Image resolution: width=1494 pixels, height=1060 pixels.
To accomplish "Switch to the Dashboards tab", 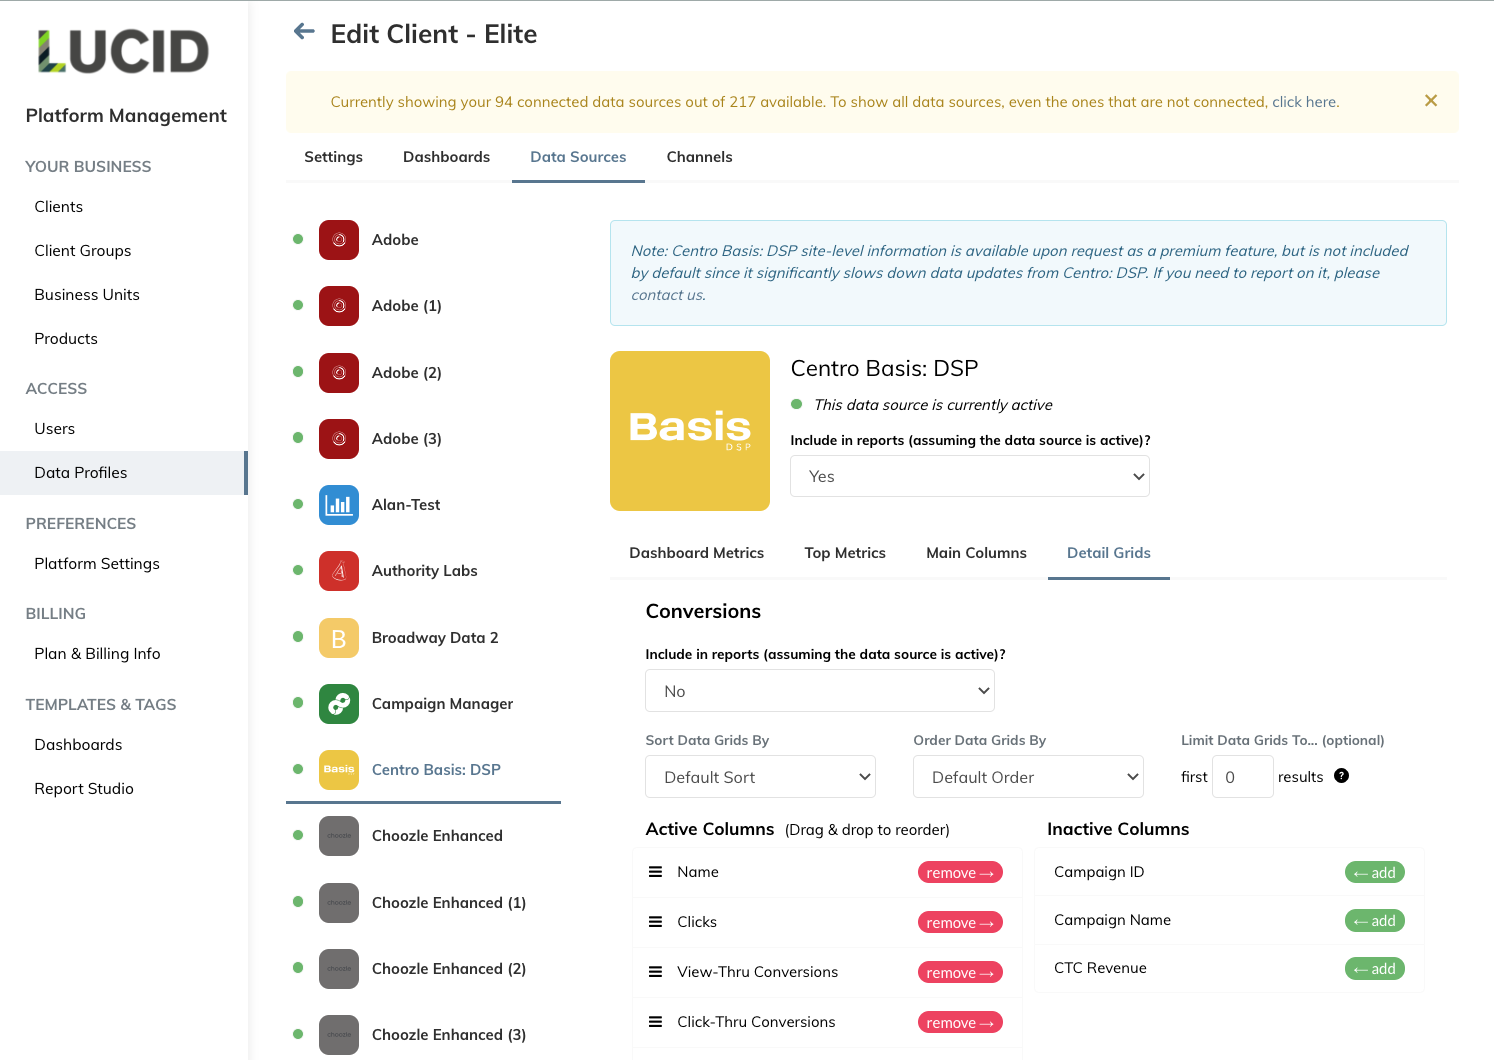I will pos(446,157).
